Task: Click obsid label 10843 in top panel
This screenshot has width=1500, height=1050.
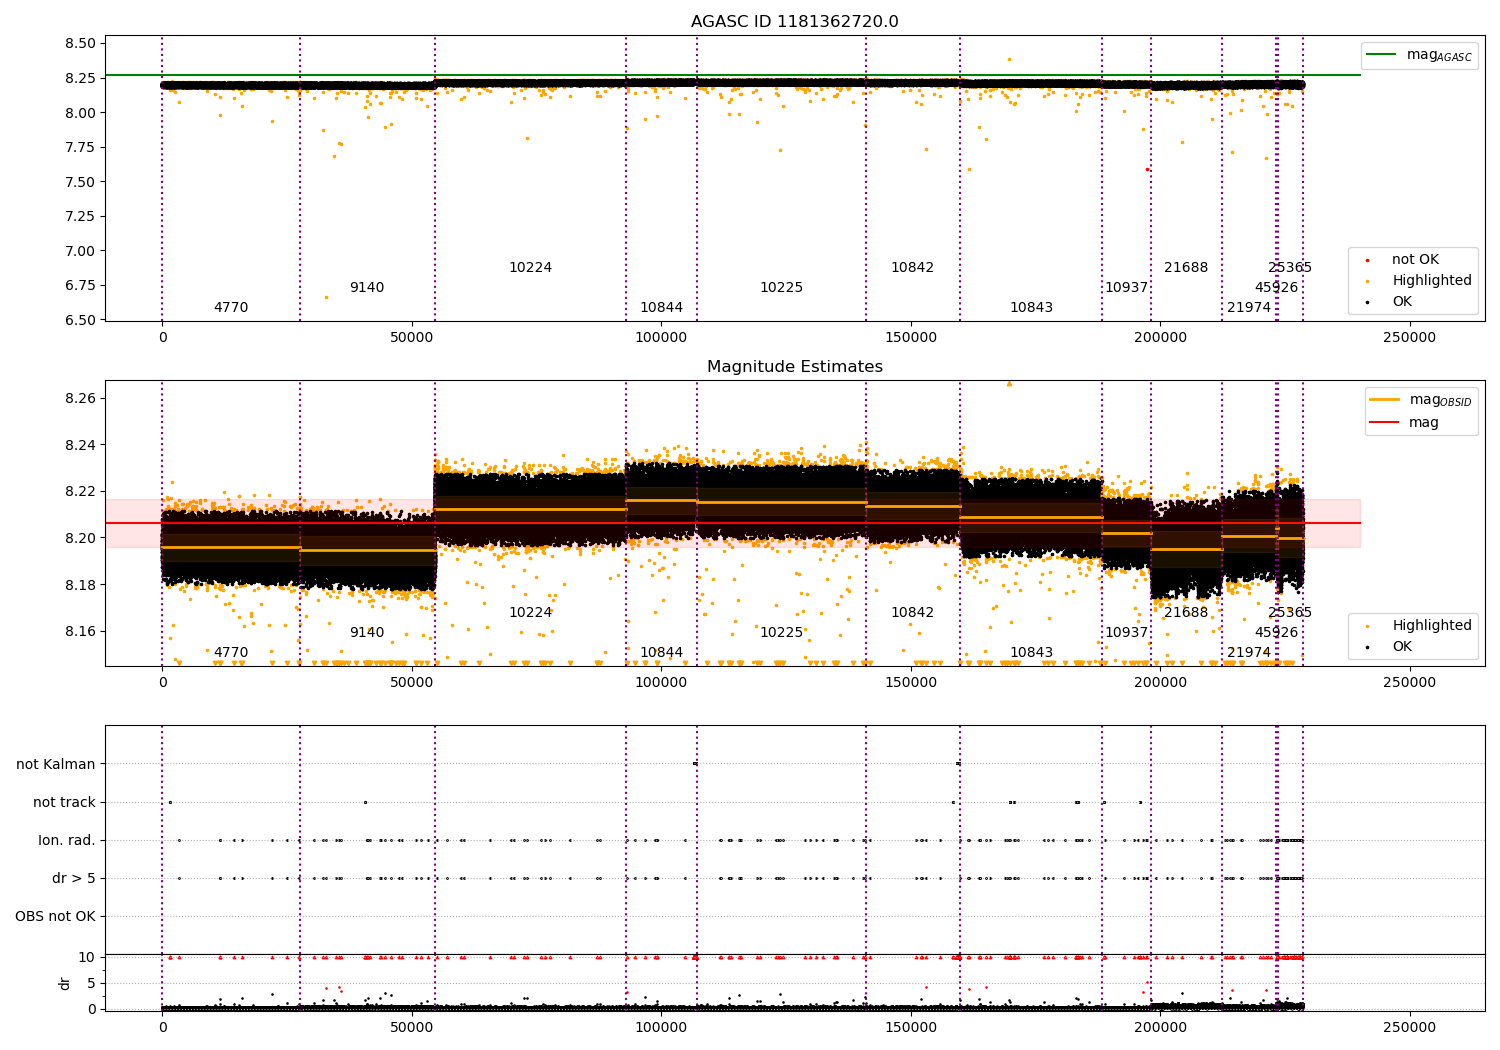Action: click(x=1031, y=307)
